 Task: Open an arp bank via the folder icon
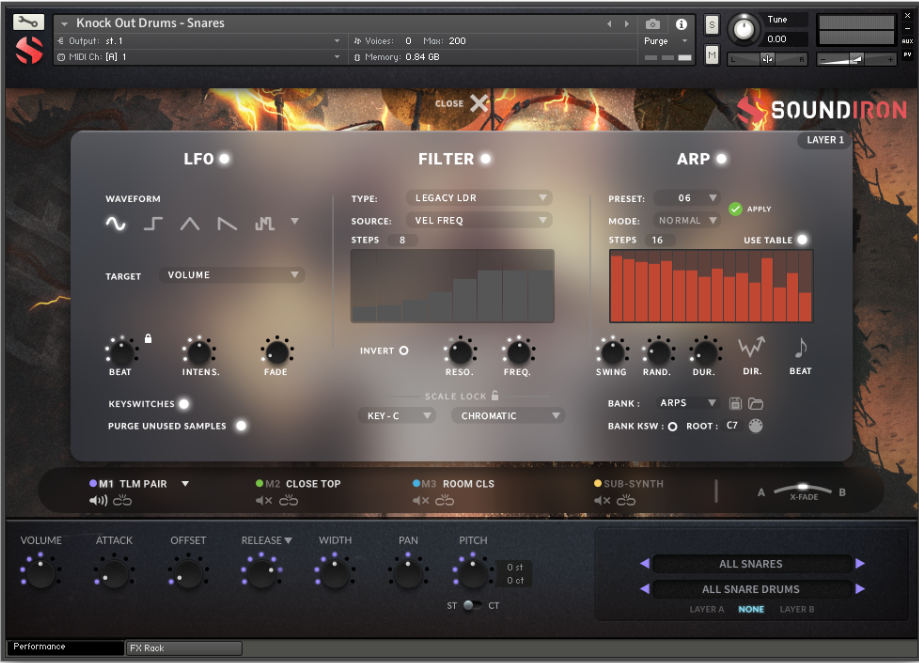(x=757, y=403)
